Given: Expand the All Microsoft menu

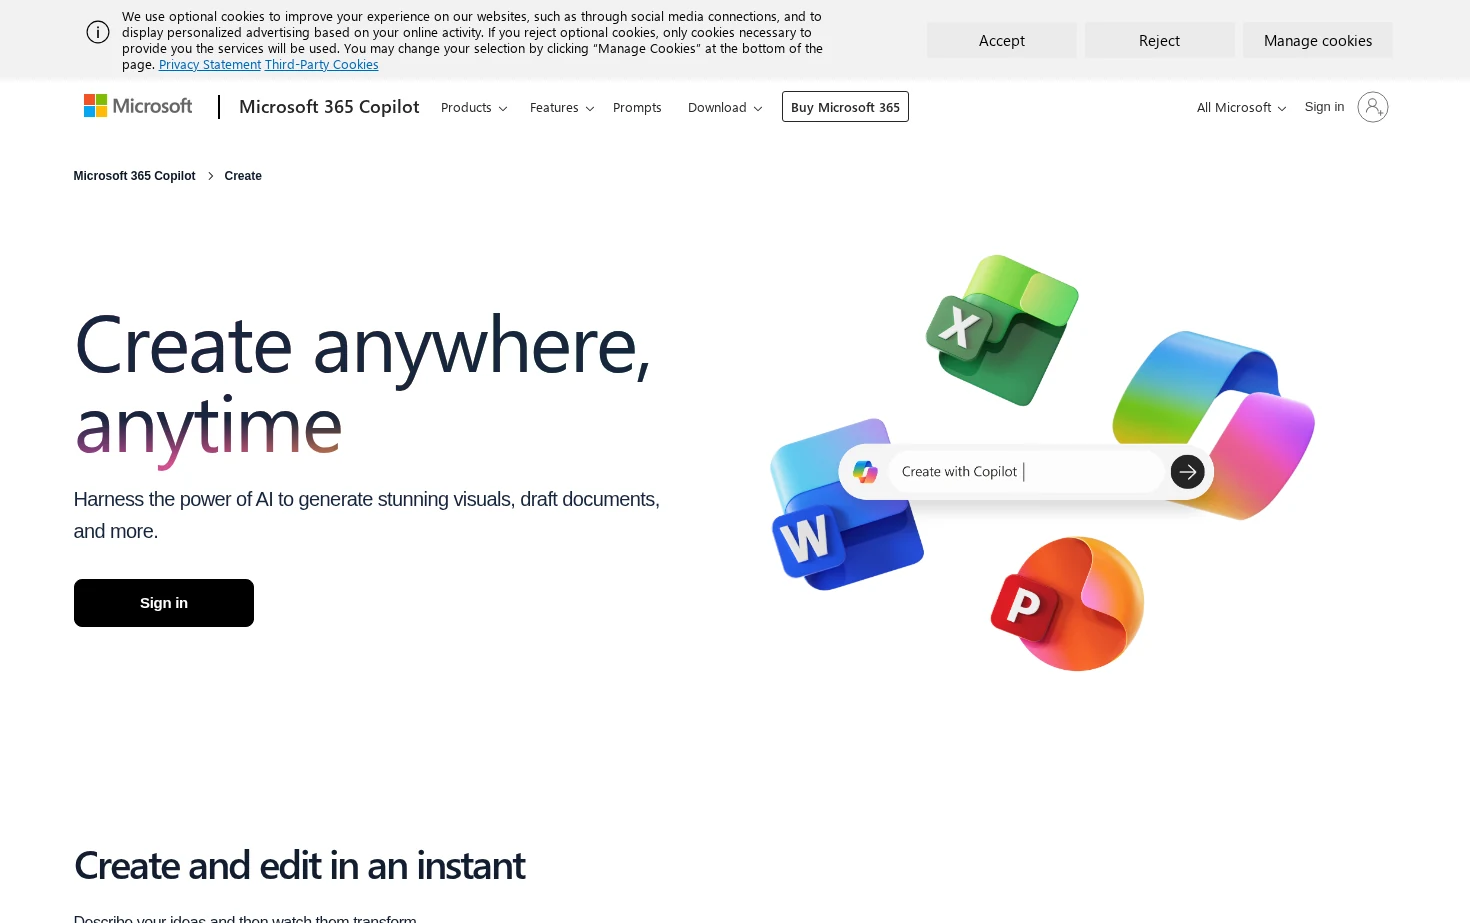Looking at the screenshot, I should pos(1241,108).
